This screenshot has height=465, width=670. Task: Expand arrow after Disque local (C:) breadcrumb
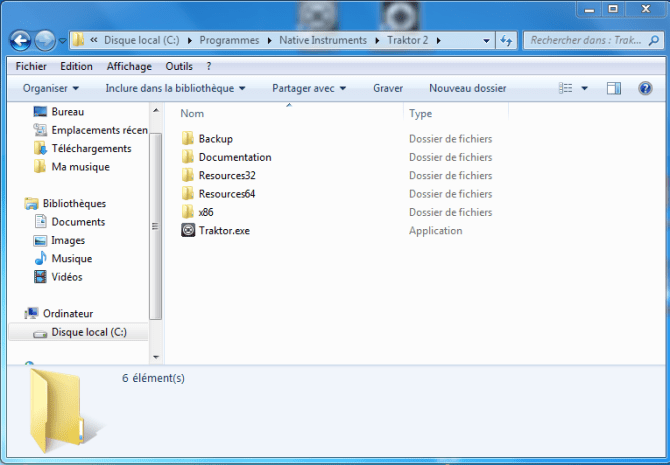[190, 41]
